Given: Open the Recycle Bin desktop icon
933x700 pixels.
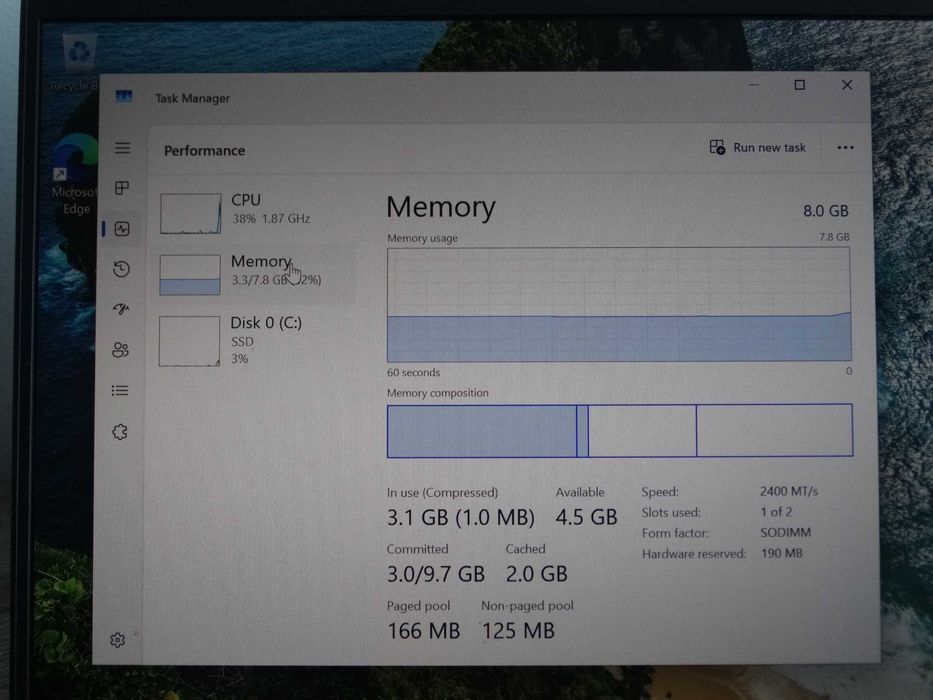Looking at the screenshot, I should click(77, 62).
